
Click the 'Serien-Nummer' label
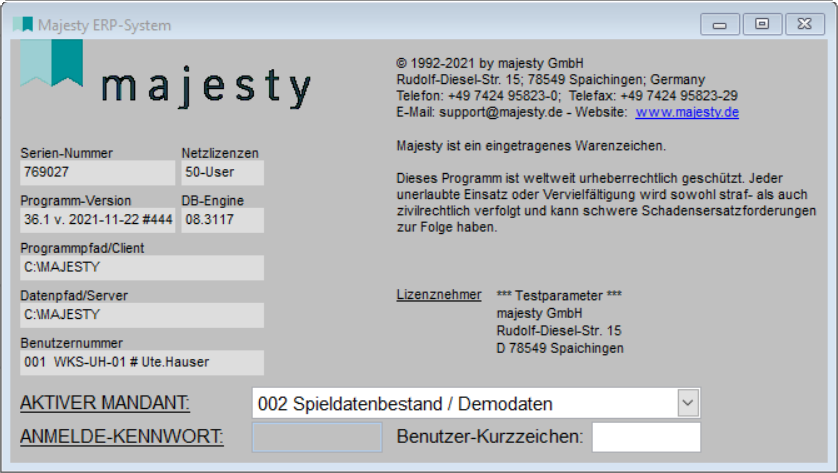point(67,153)
